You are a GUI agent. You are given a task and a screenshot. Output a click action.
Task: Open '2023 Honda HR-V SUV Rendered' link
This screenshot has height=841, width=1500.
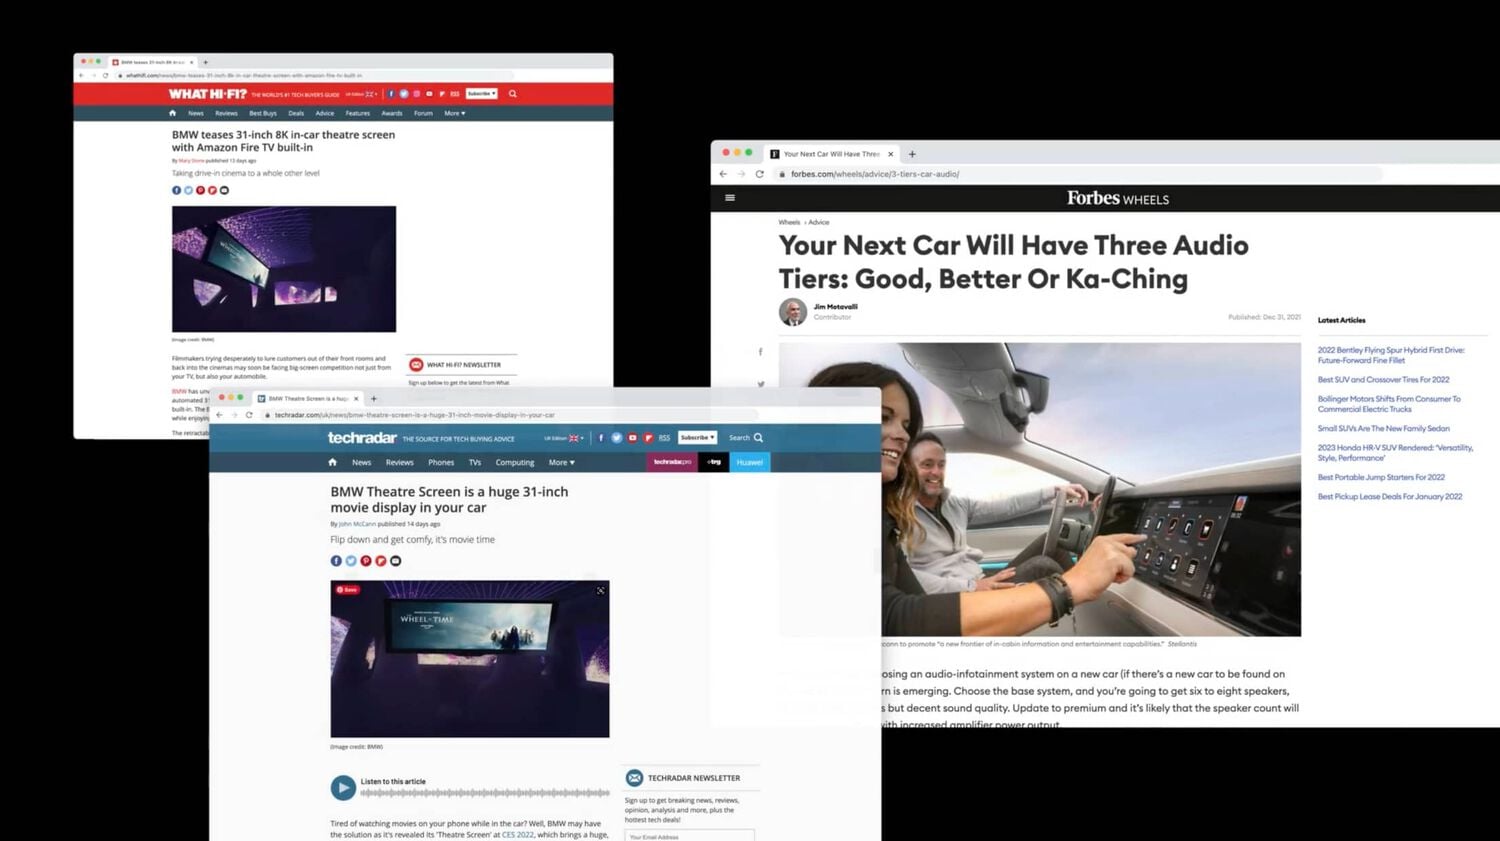[x=1395, y=453]
